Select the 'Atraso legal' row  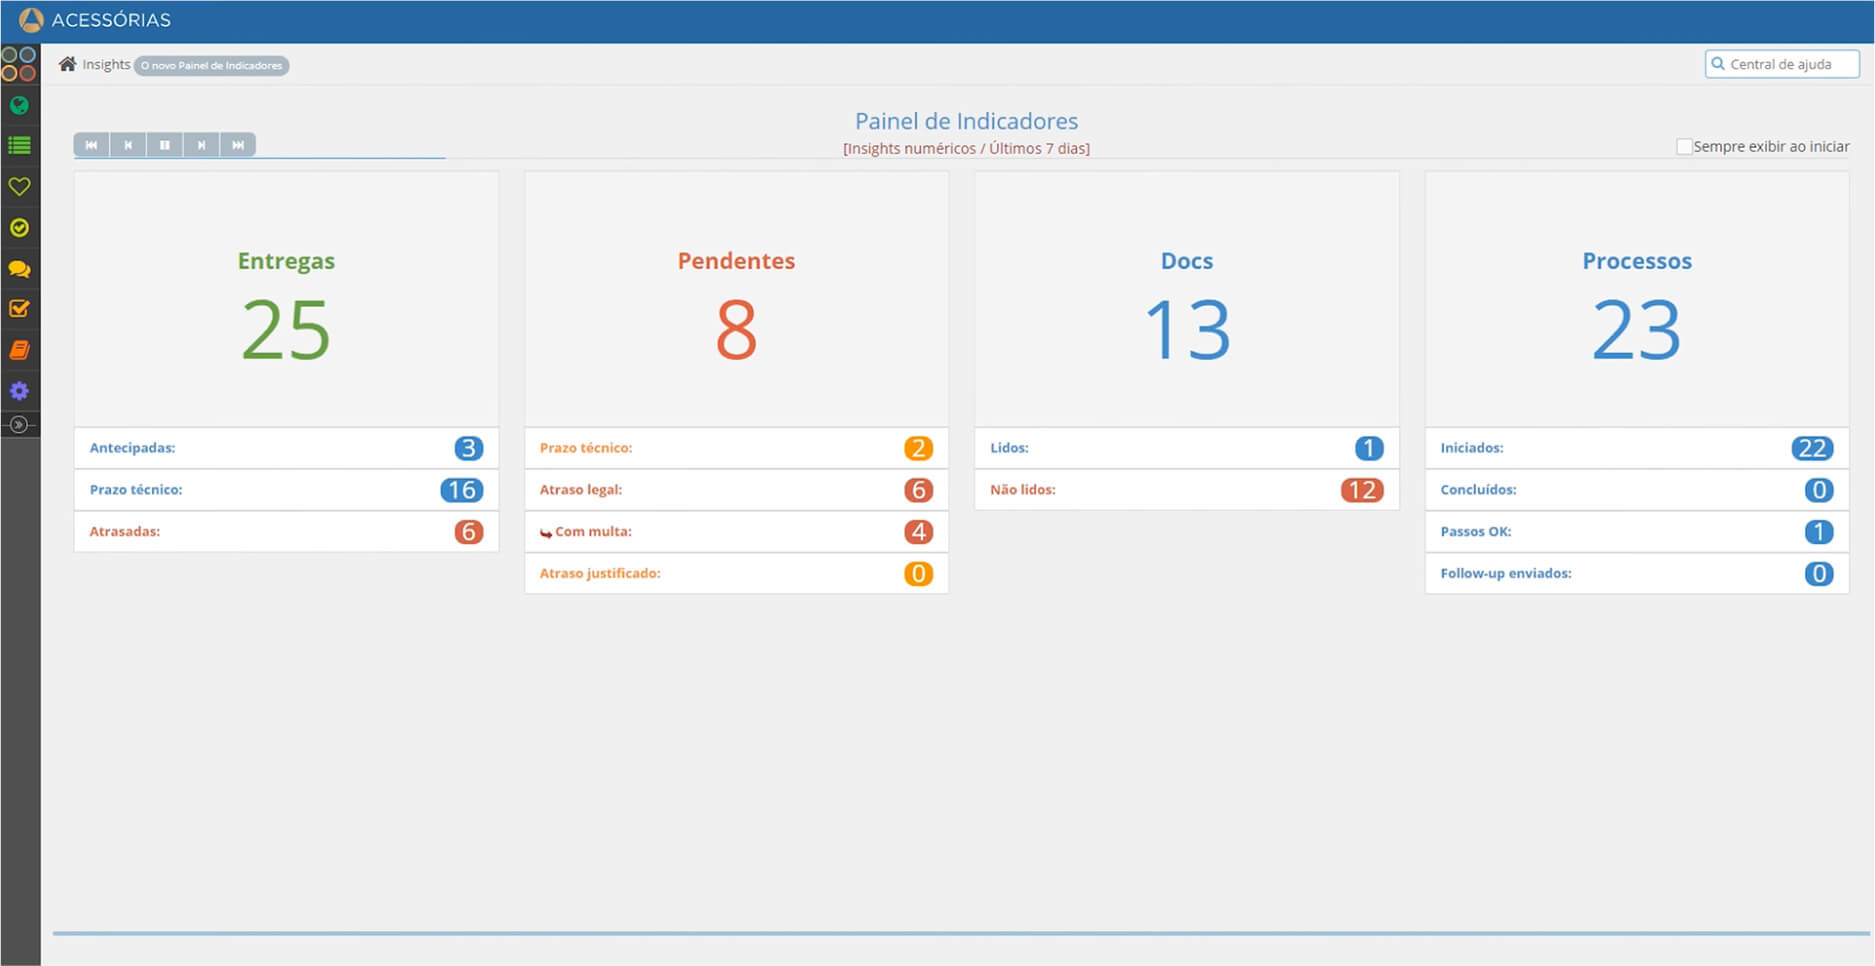(737, 490)
